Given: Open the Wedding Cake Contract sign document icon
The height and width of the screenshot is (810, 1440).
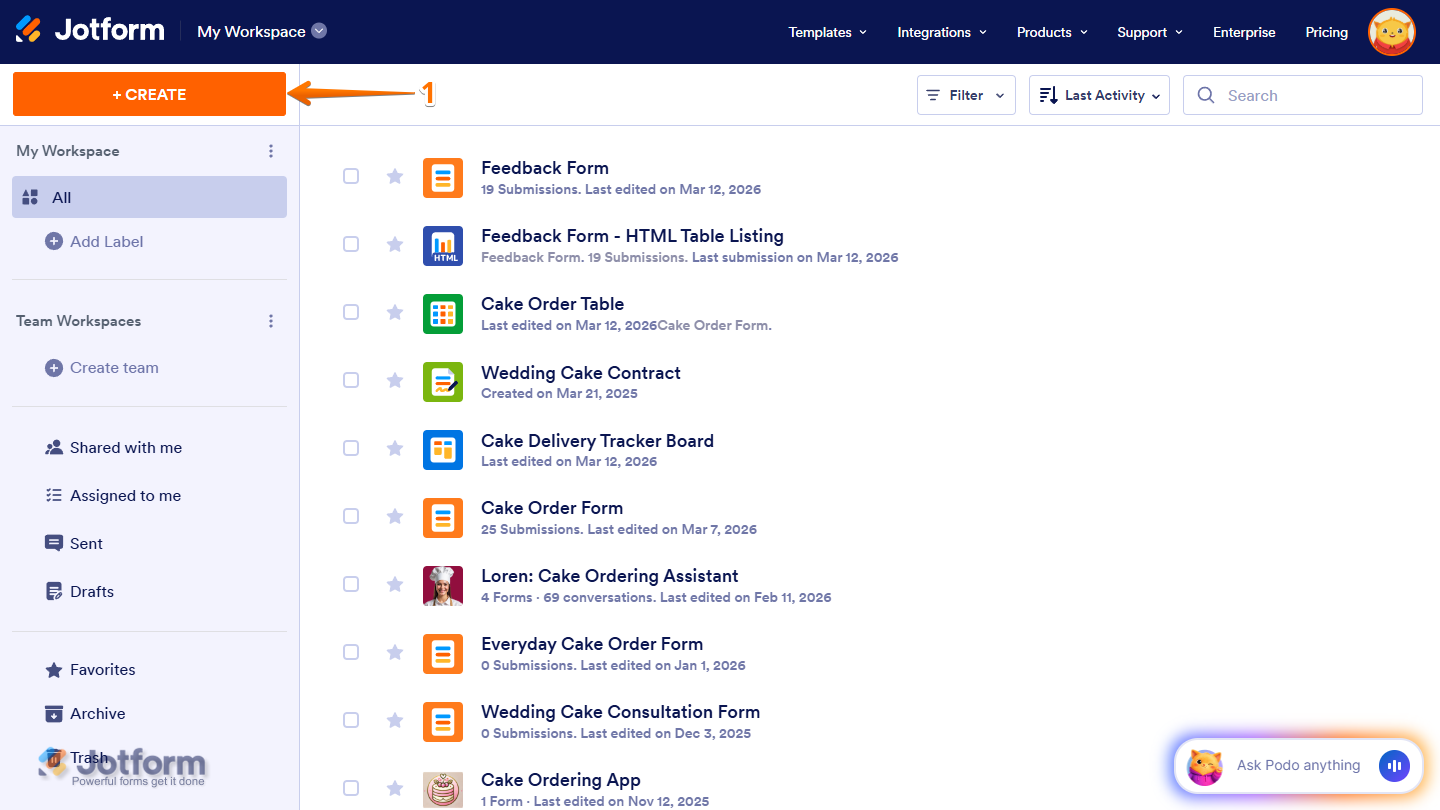Looking at the screenshot, I should [x=443, y=381].
